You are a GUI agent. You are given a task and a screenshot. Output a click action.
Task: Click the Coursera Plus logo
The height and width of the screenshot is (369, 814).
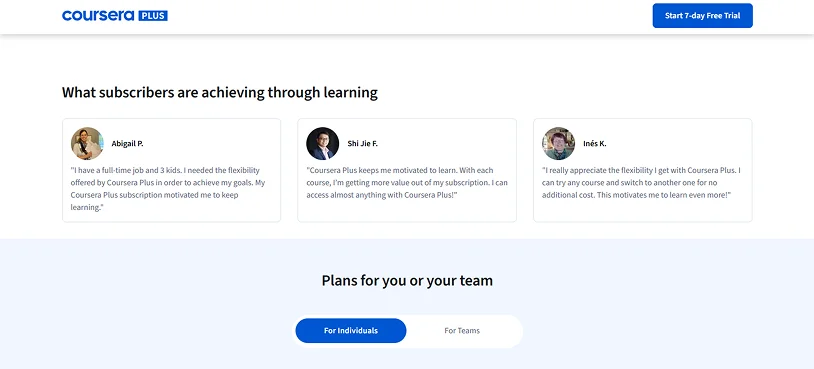[115, 16]
